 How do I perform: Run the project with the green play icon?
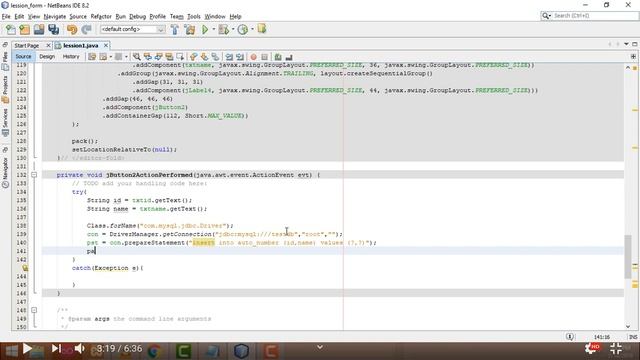205,29
